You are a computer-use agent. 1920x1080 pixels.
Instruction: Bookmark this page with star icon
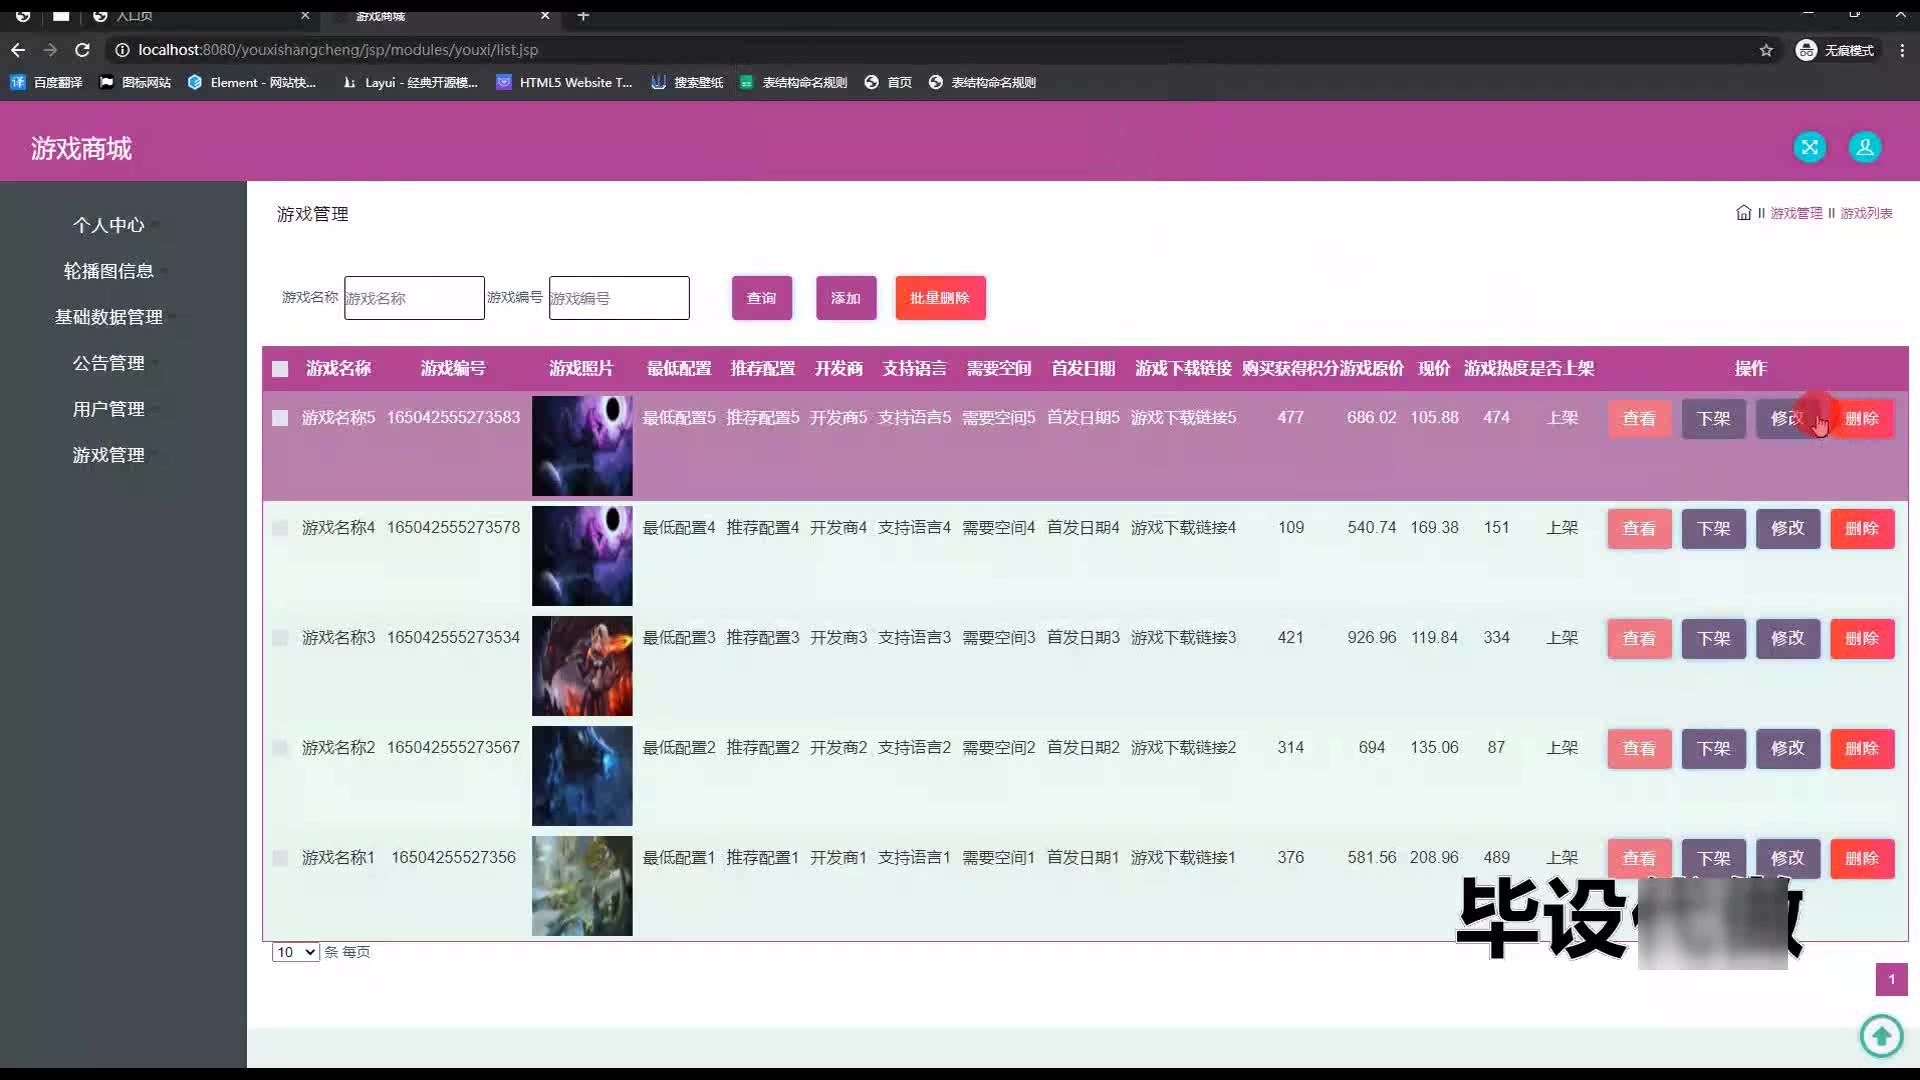(x=1766, y=50)
